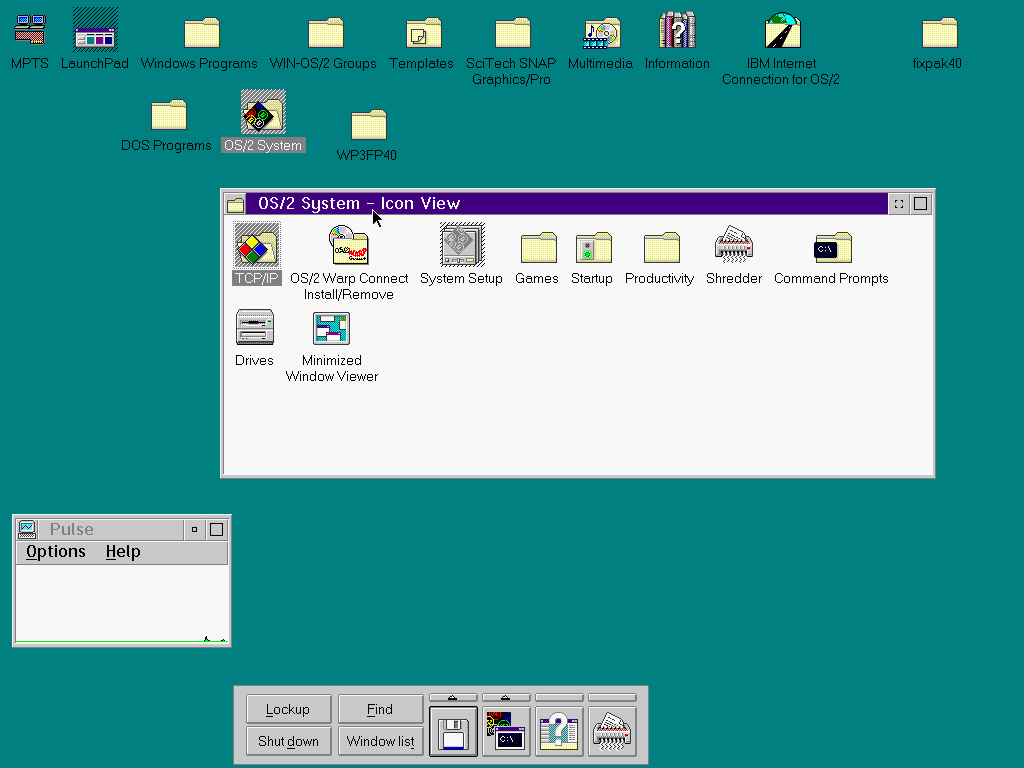The height and width of the screenshot is (768, 1024).
Task: Click the OS/2 System - Icon View title bar
Action: (x=567, y=204)
